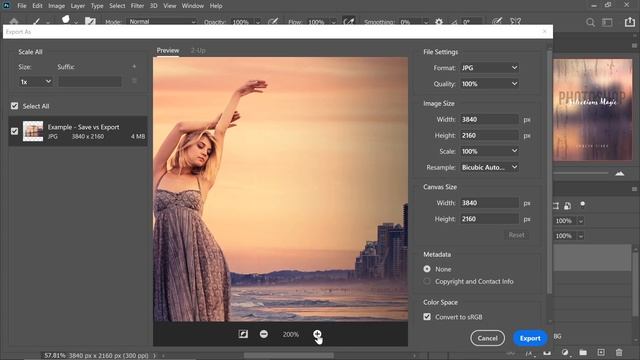Click the Photoshop app logo icon
Image resolution: width=640 pixels, height=360 pixels.
(x=6, y=5)
